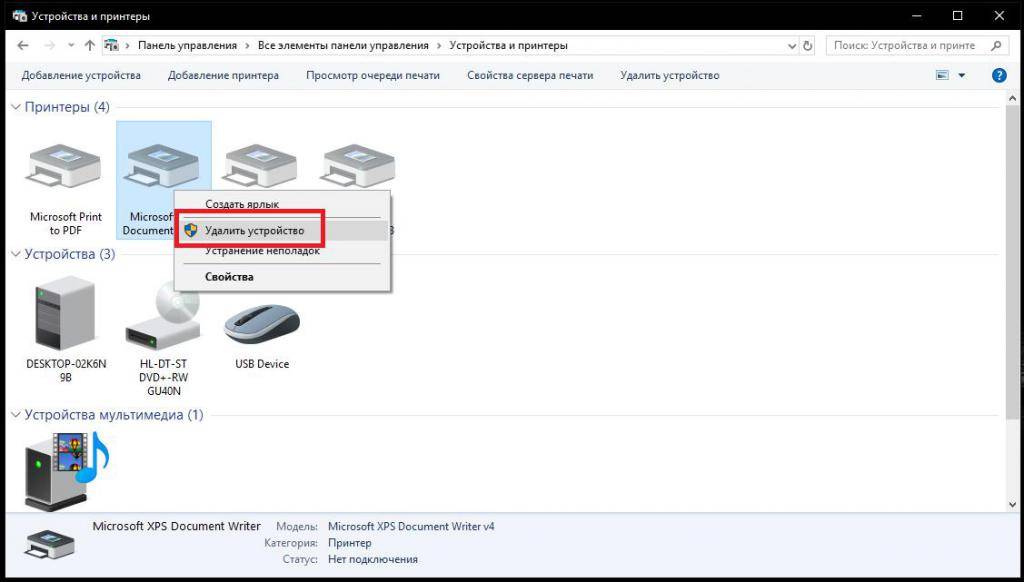The image size is (1024, 582).
Task: Click the DESKTOP-02K6N9B label
Action: coord(66,370)
